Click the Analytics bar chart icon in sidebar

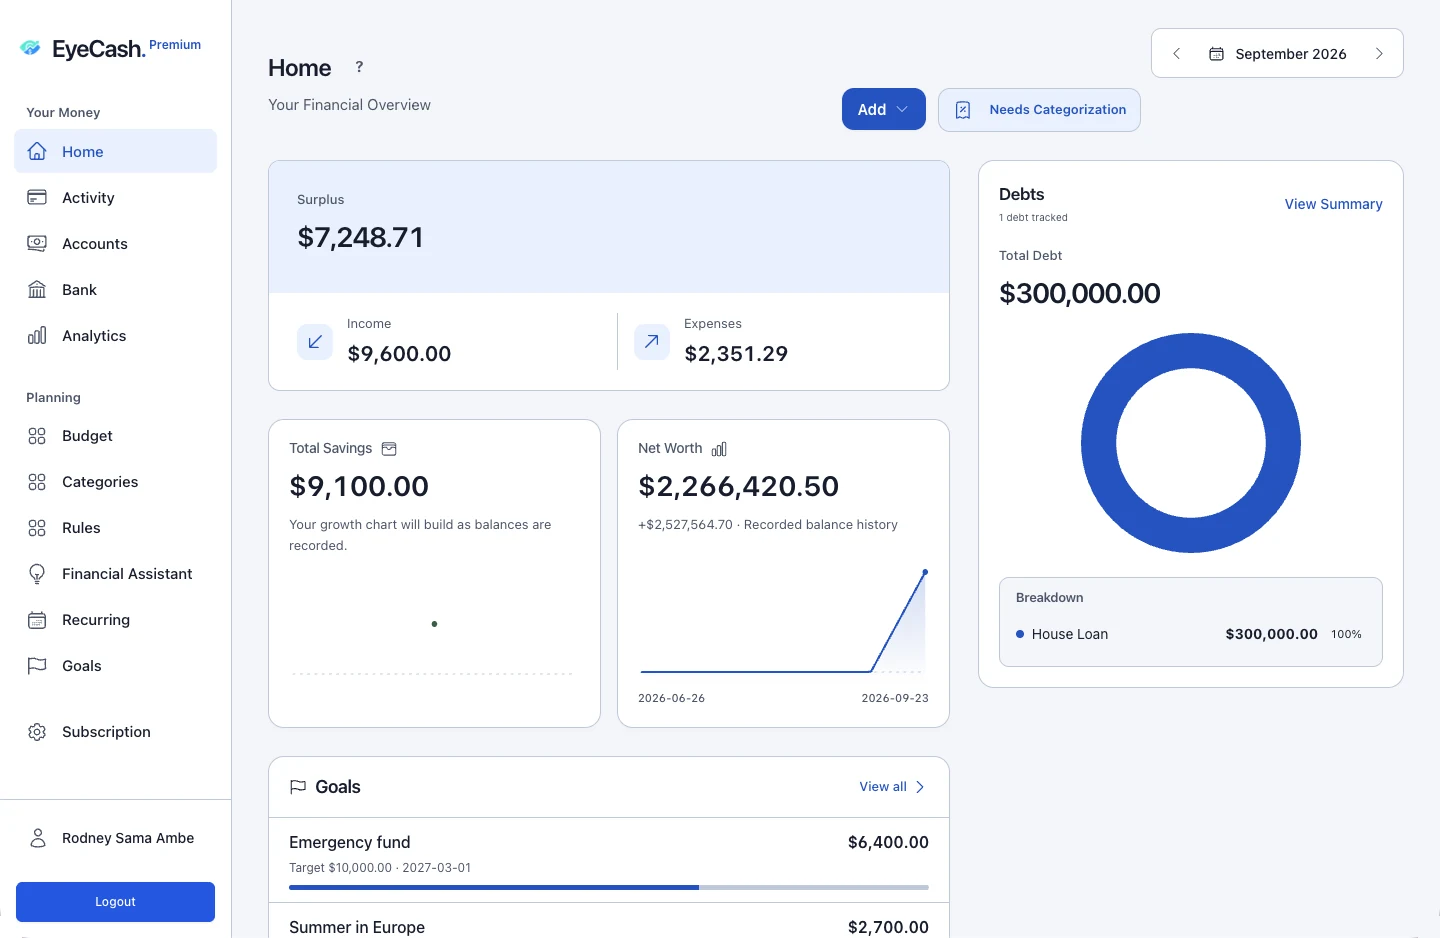click(37, 335)
